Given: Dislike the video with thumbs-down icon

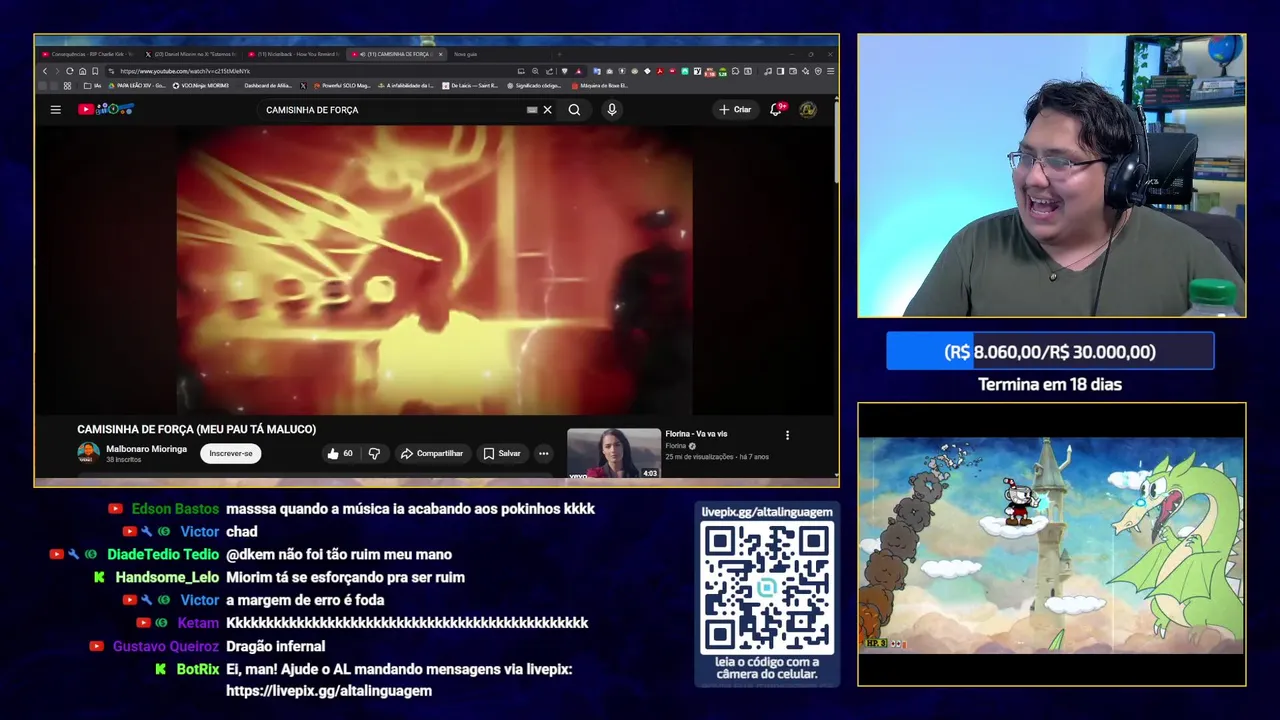Looking at the screenshot, I should 374,453.
